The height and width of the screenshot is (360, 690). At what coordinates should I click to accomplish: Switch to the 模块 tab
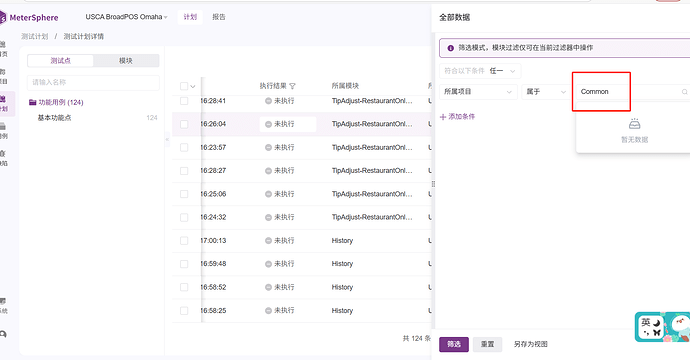pyautogui.click(x=126, y=61)
